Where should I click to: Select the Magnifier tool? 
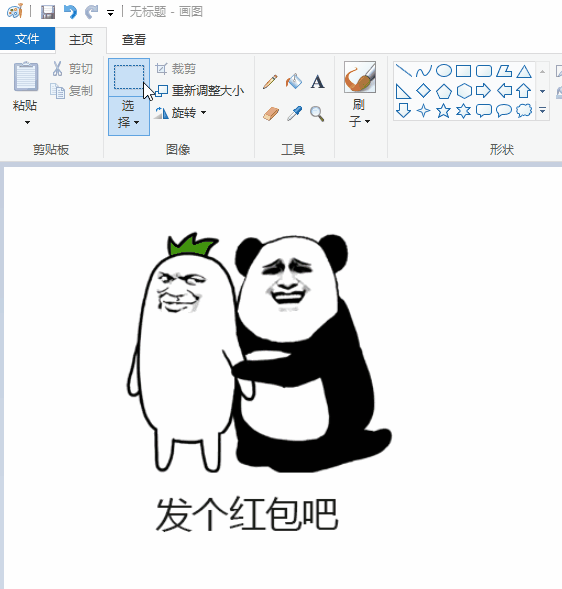[x=317, y=113]
